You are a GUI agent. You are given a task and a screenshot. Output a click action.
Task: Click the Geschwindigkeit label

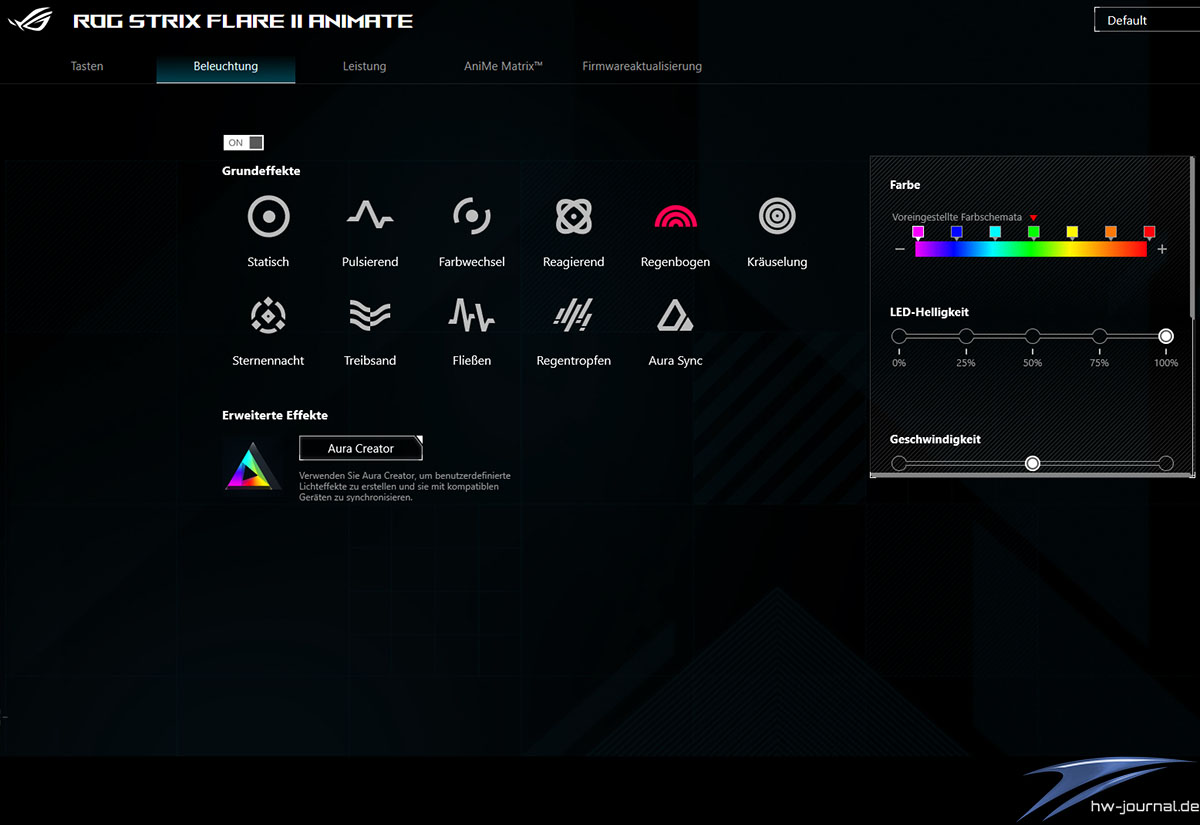coord(935,439)
